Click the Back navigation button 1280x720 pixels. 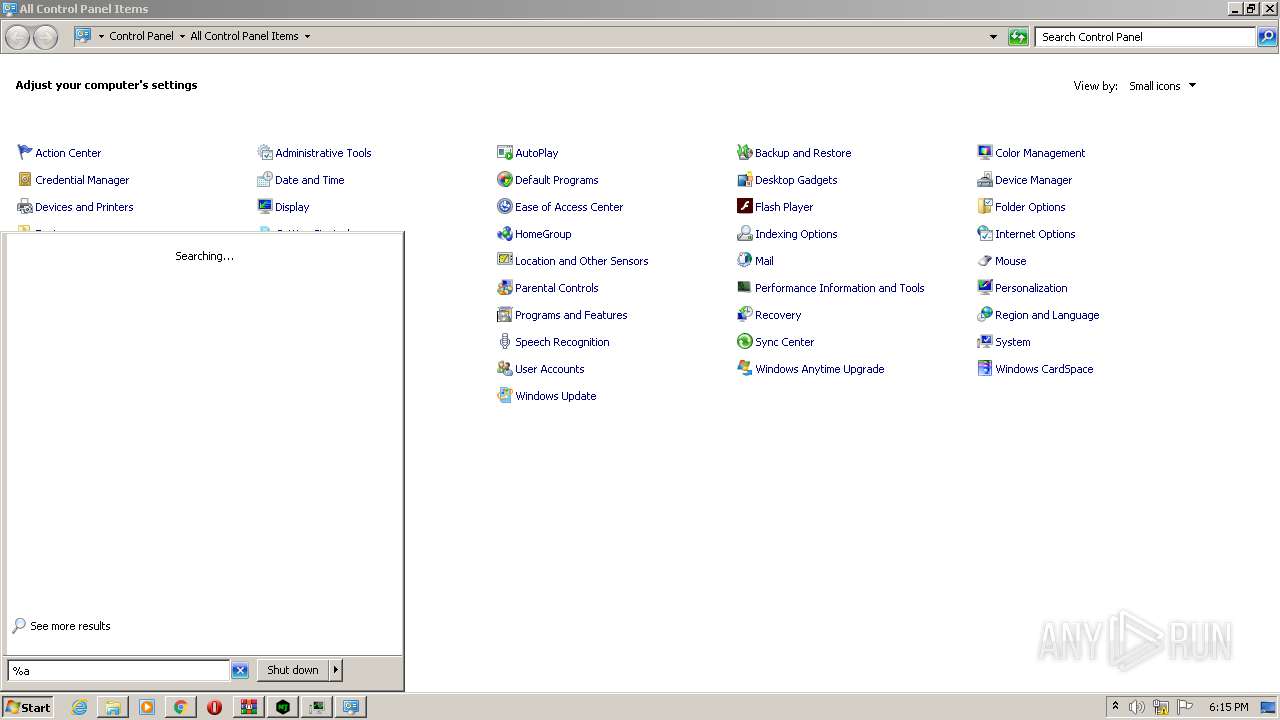coord(18,37)
